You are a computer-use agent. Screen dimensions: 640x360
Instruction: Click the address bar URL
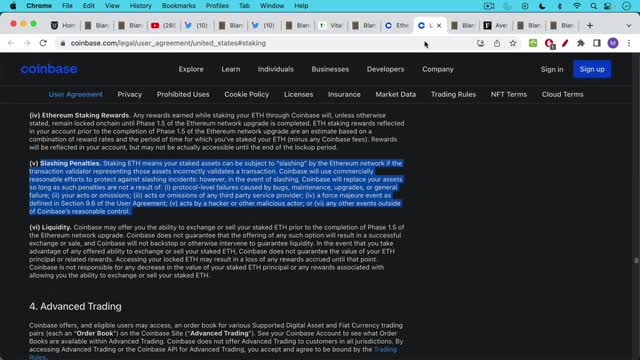pos(168,43)
